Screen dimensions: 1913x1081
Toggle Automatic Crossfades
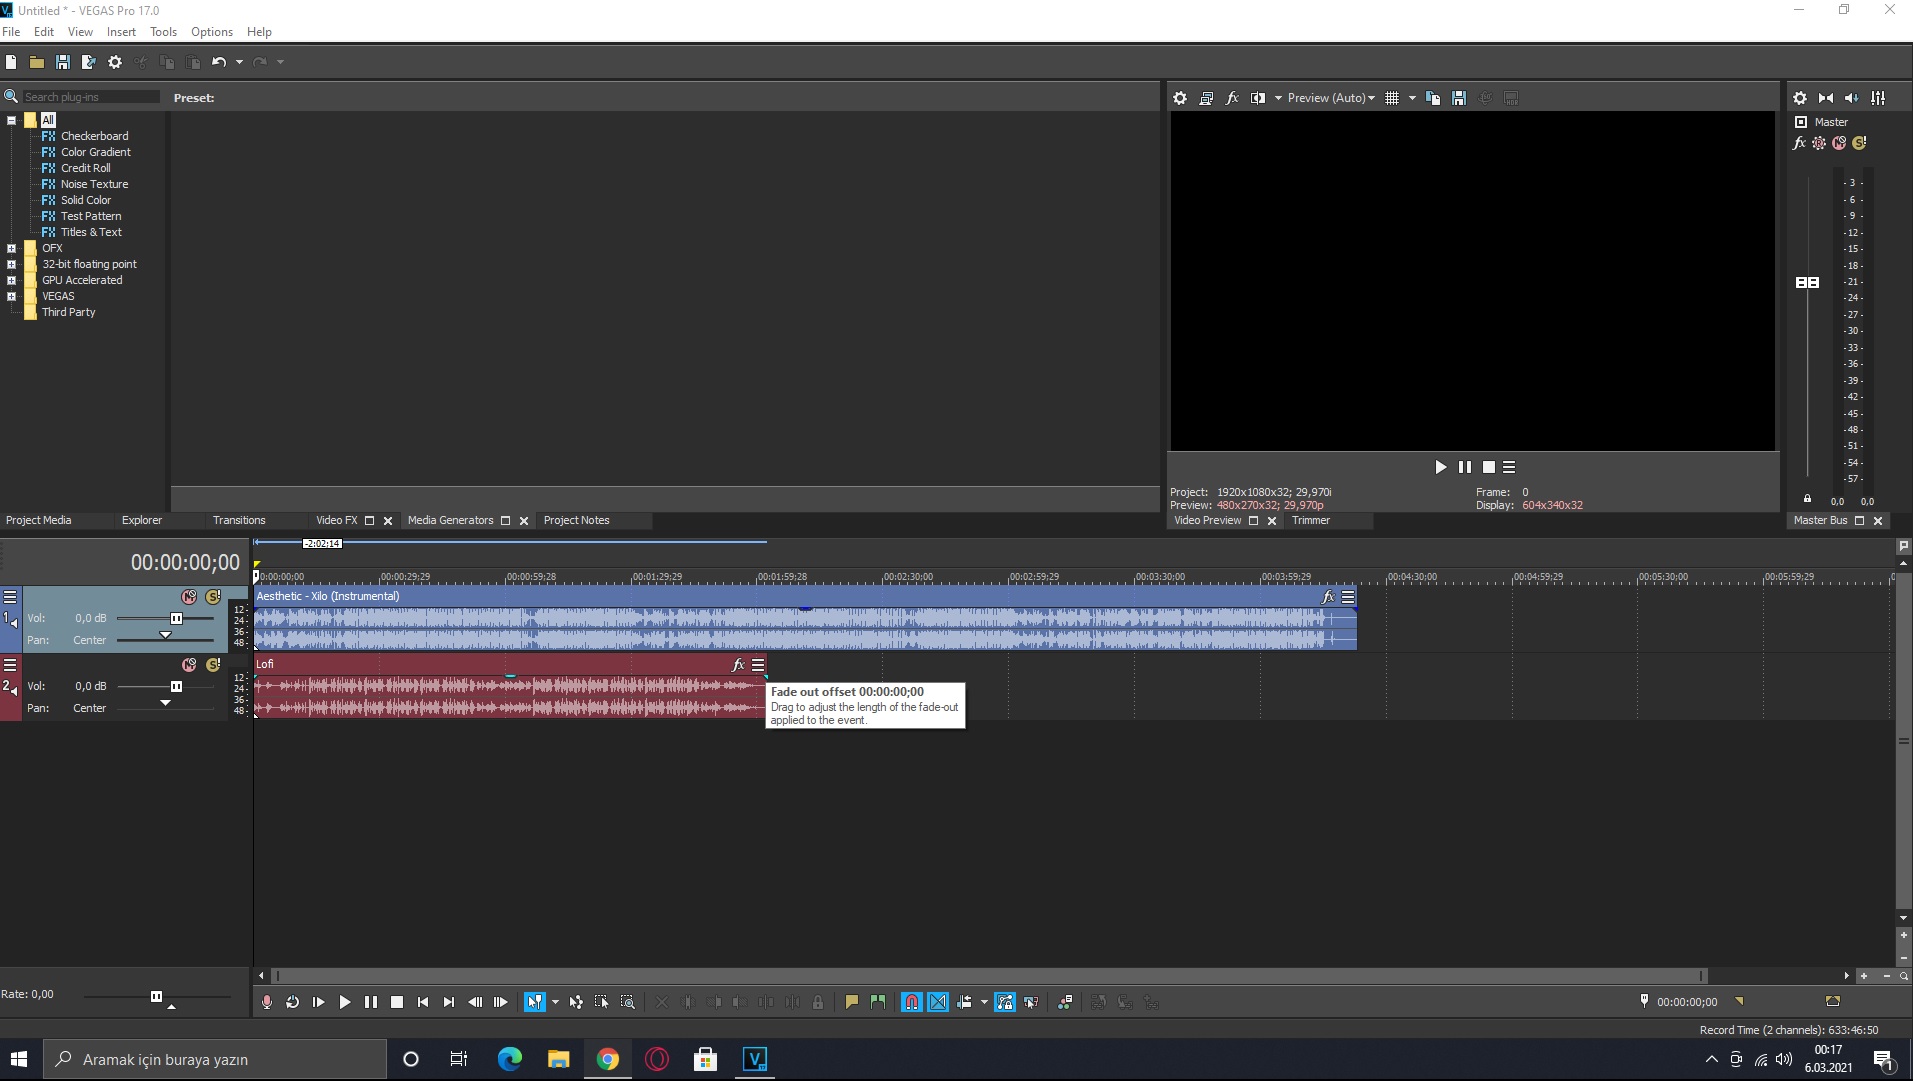938,1002
